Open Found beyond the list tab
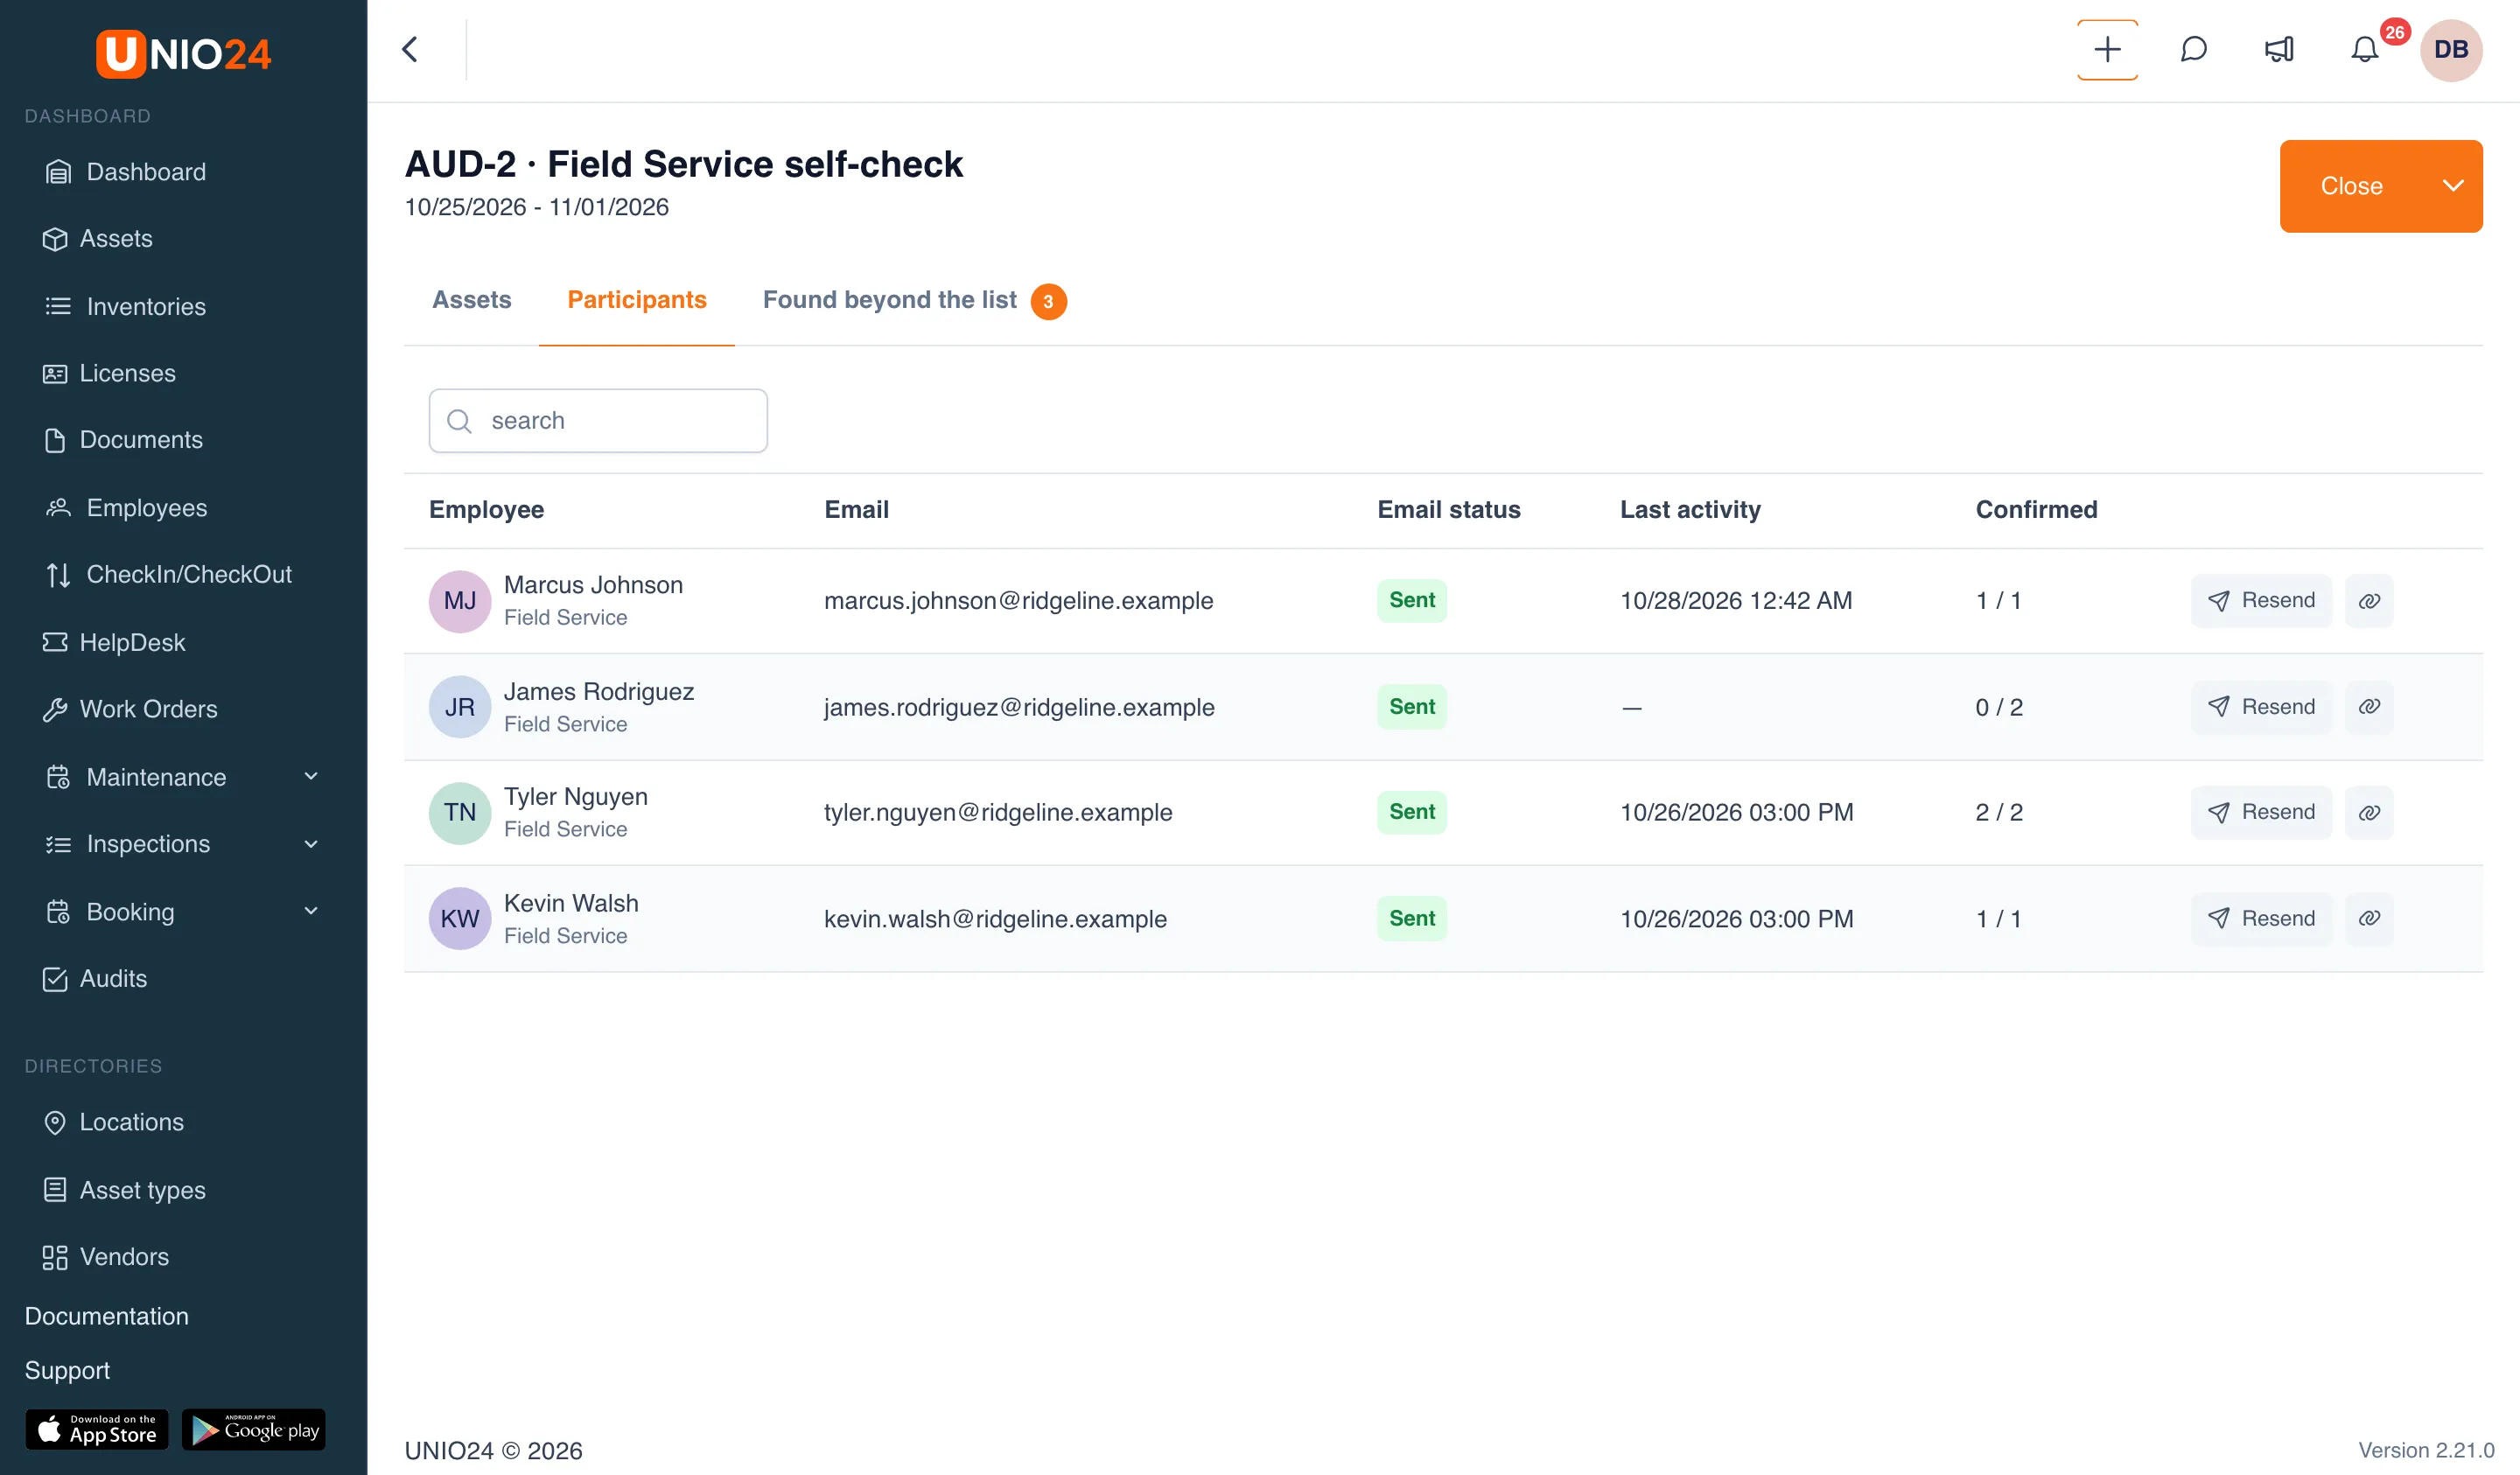 tap(914, 300)
